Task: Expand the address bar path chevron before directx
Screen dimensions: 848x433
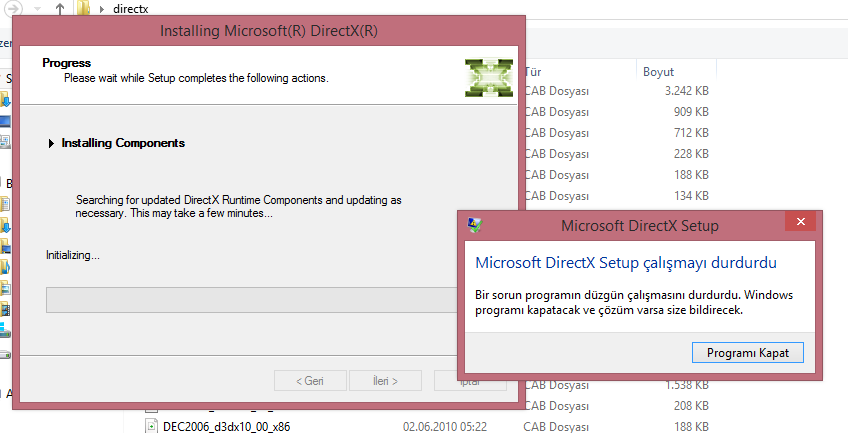Action: 101,9
